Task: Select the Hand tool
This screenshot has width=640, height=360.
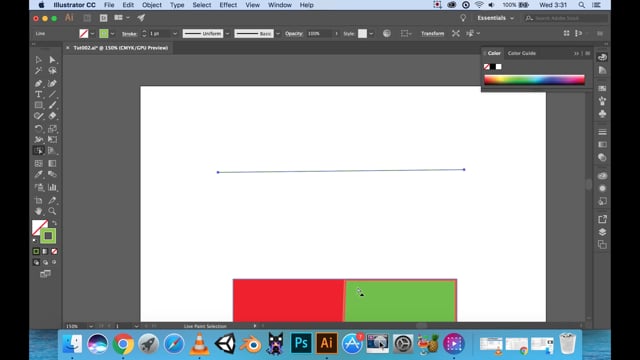Action: [x=38, y=211]
